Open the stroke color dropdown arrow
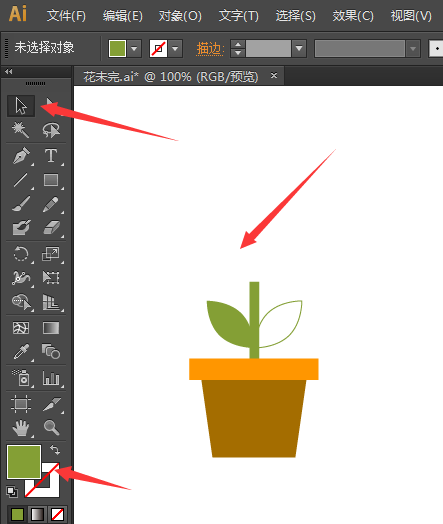The height and width of the screenshot is (524, 443). tap(175, 49)
